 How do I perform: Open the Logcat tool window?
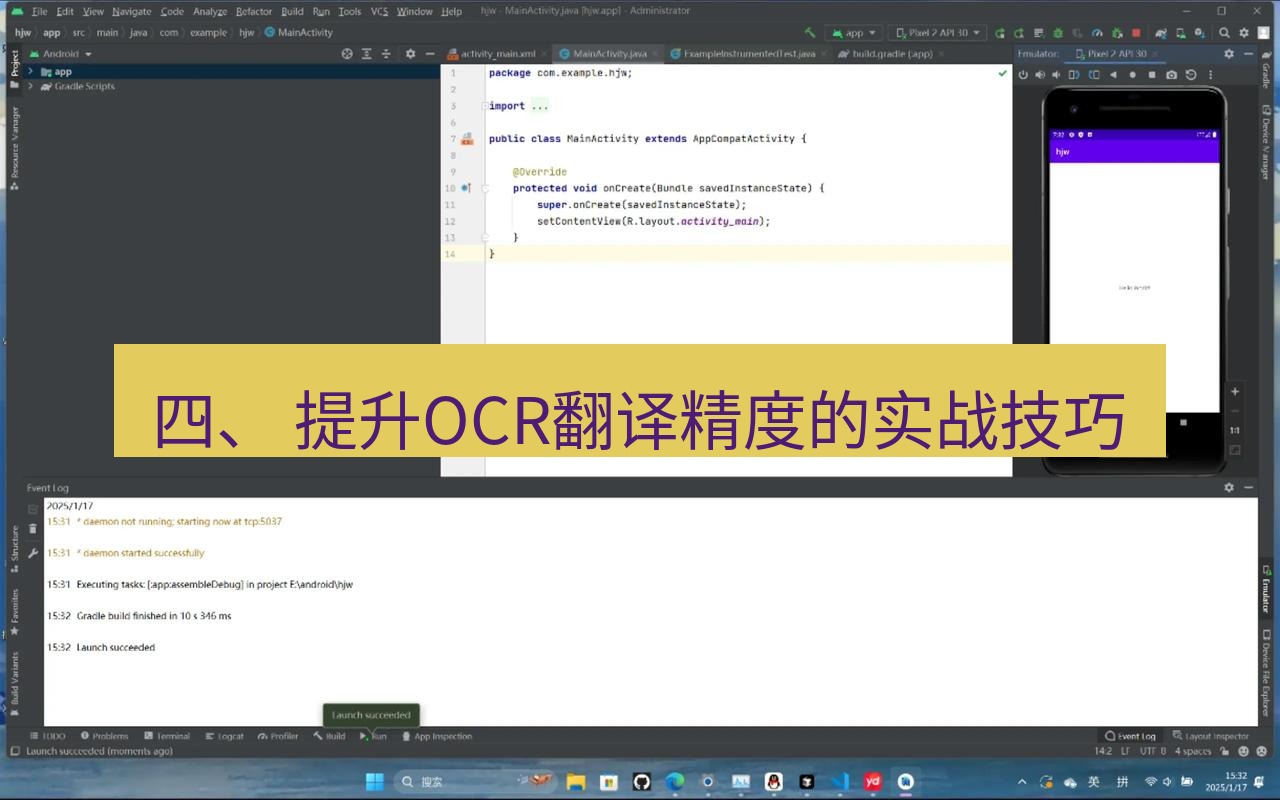pyautogui.click(x=224, y=736)
